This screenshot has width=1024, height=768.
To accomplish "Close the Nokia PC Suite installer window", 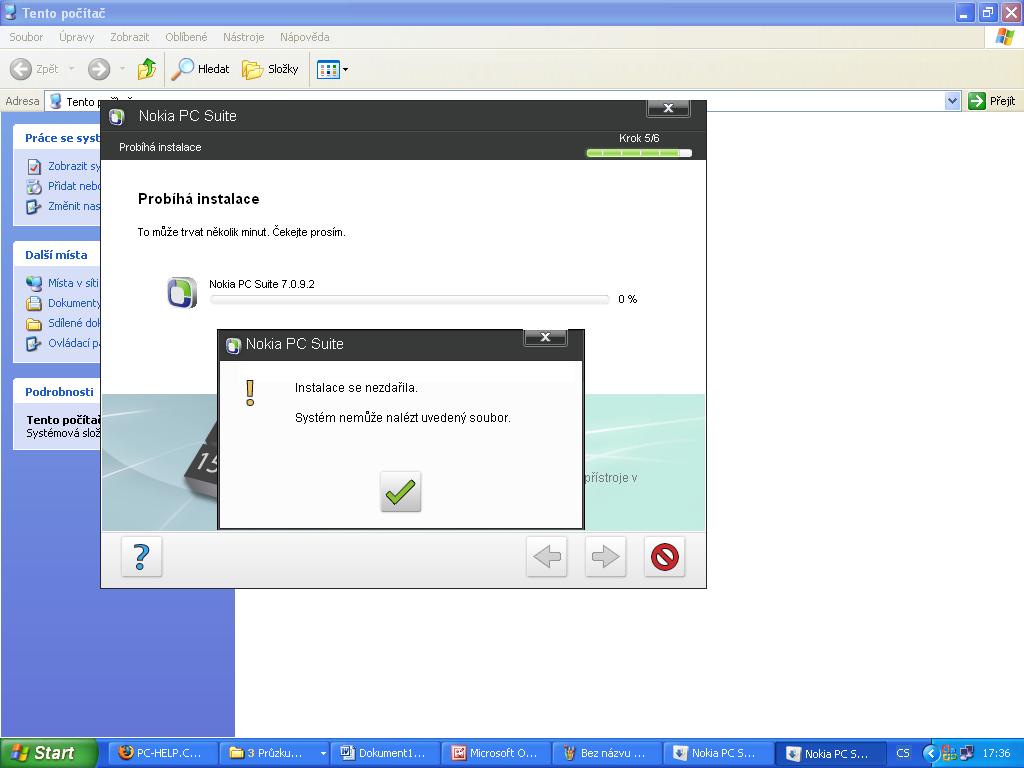I will pos(668,108).
